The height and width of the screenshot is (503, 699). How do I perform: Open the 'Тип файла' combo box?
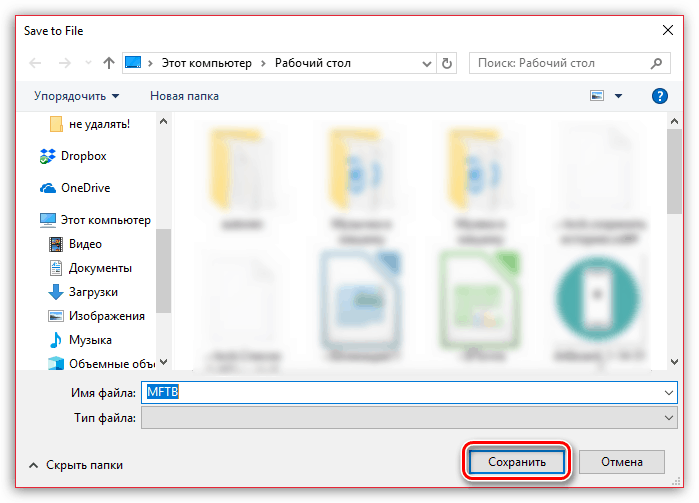point(409,418)
